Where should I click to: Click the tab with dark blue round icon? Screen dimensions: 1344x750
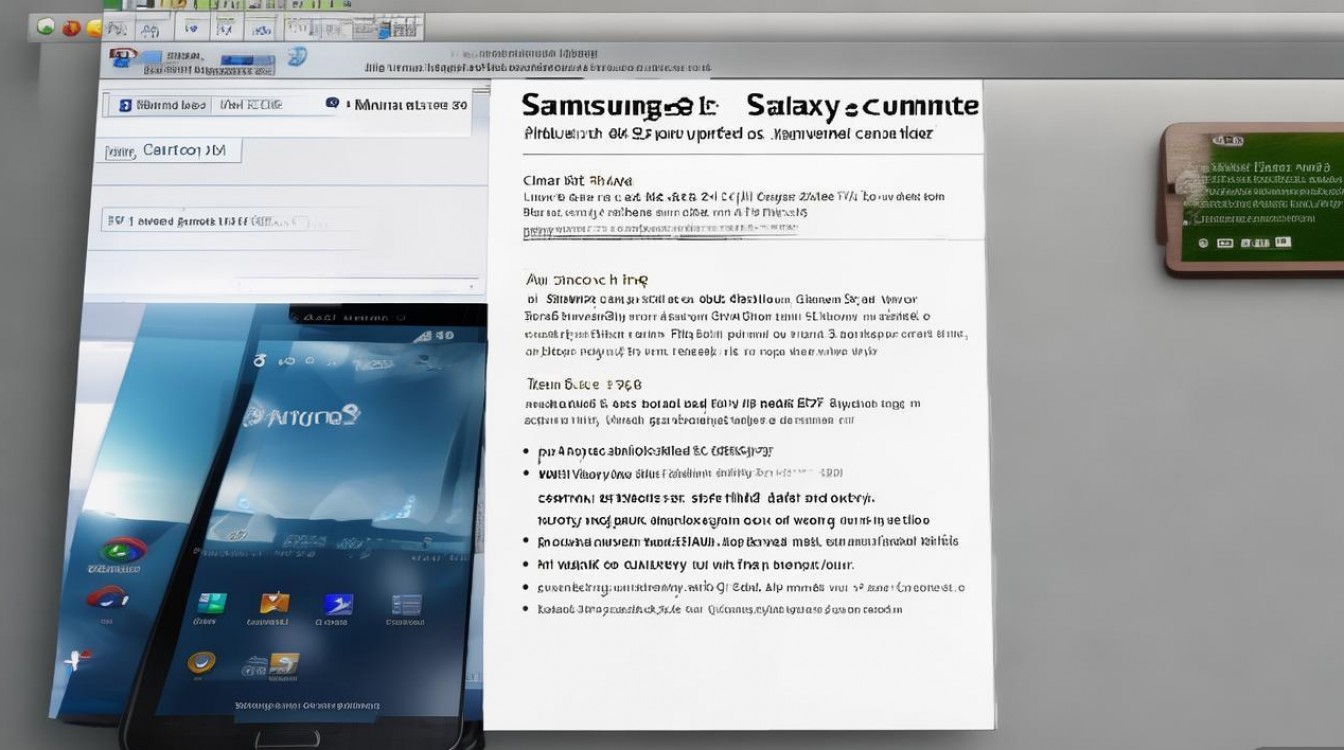click(x=395, y=104)
